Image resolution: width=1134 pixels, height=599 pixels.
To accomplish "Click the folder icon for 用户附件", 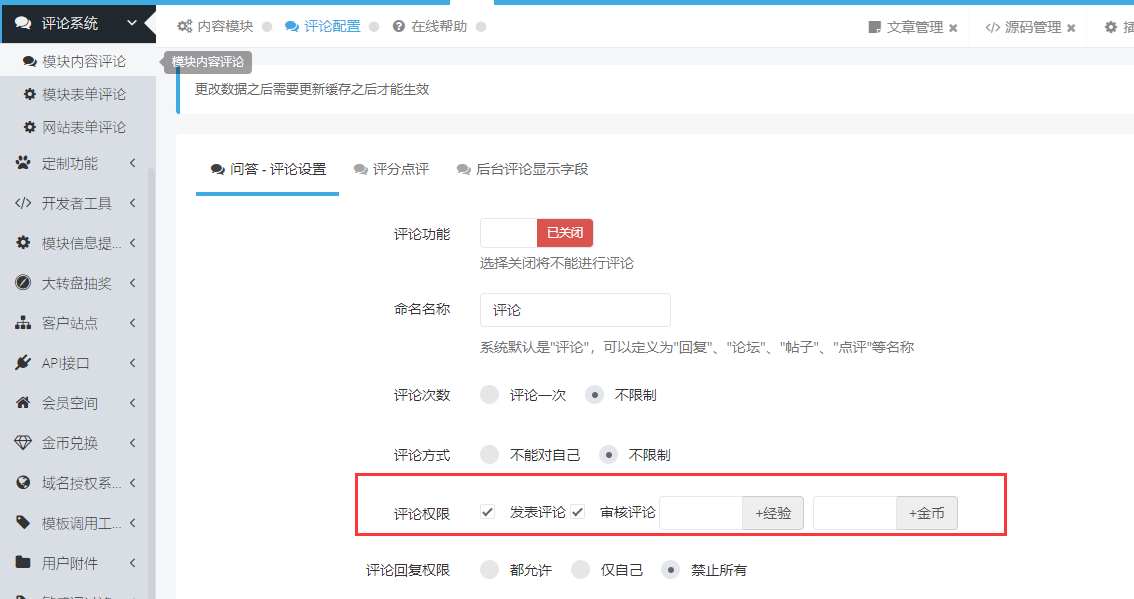I will [x=23, y=562].
